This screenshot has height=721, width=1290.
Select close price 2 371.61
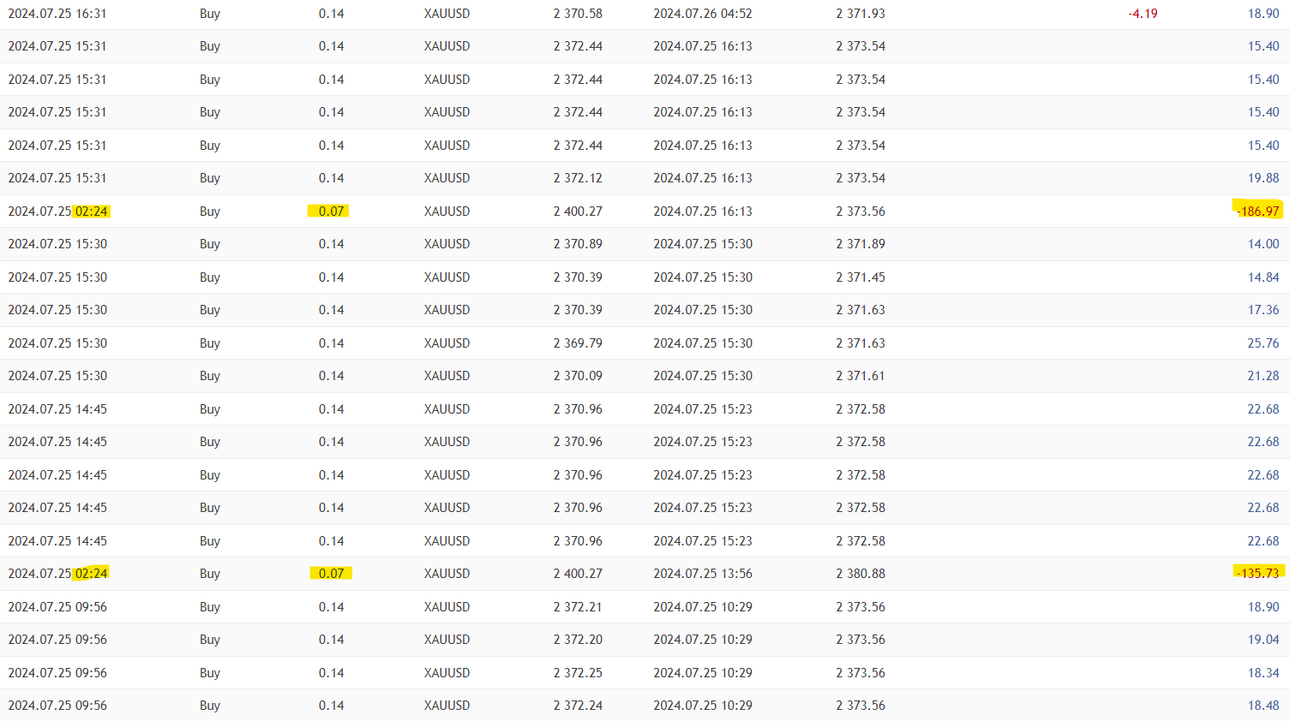[x=861, y=376]
